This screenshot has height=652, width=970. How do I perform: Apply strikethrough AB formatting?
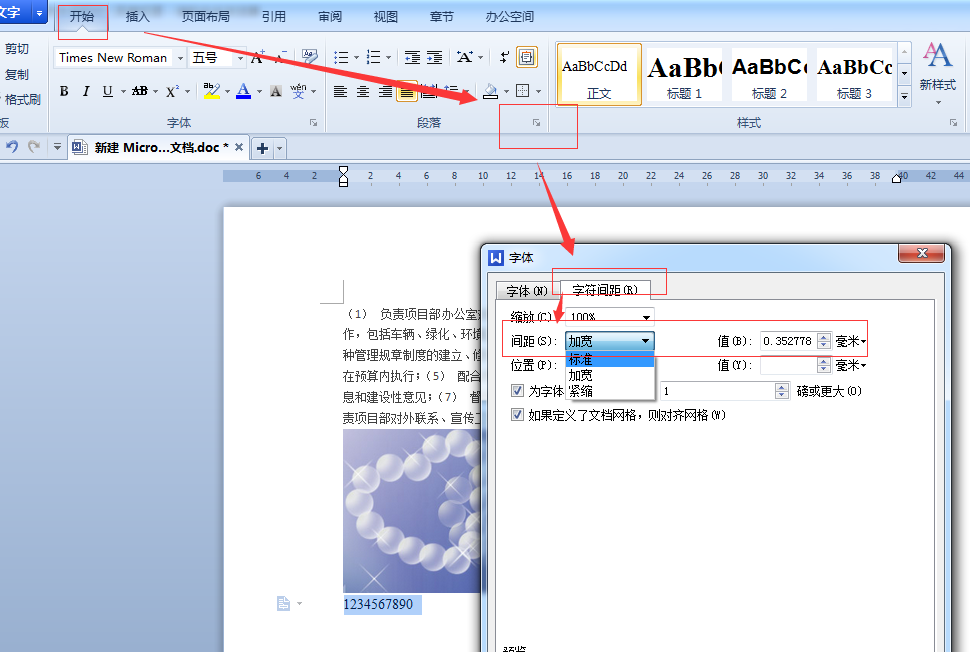pyautogui.click(x=140, y=92)
